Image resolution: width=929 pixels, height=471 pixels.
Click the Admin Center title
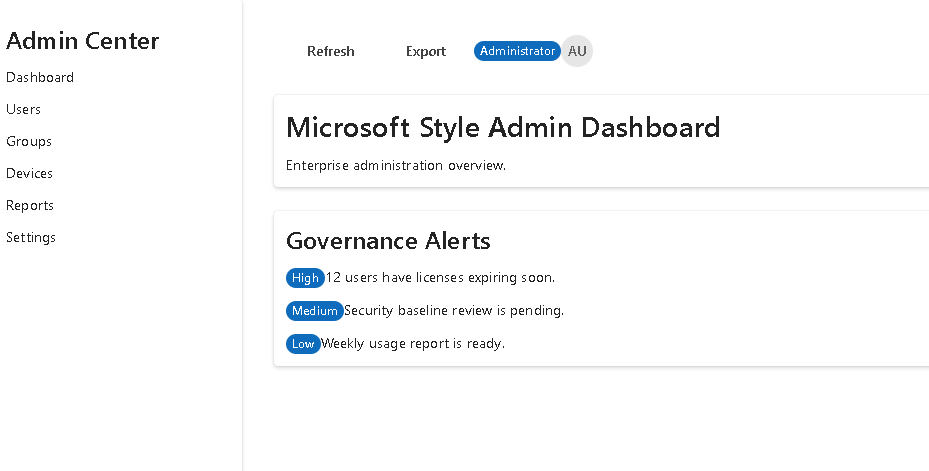point(82,41)
